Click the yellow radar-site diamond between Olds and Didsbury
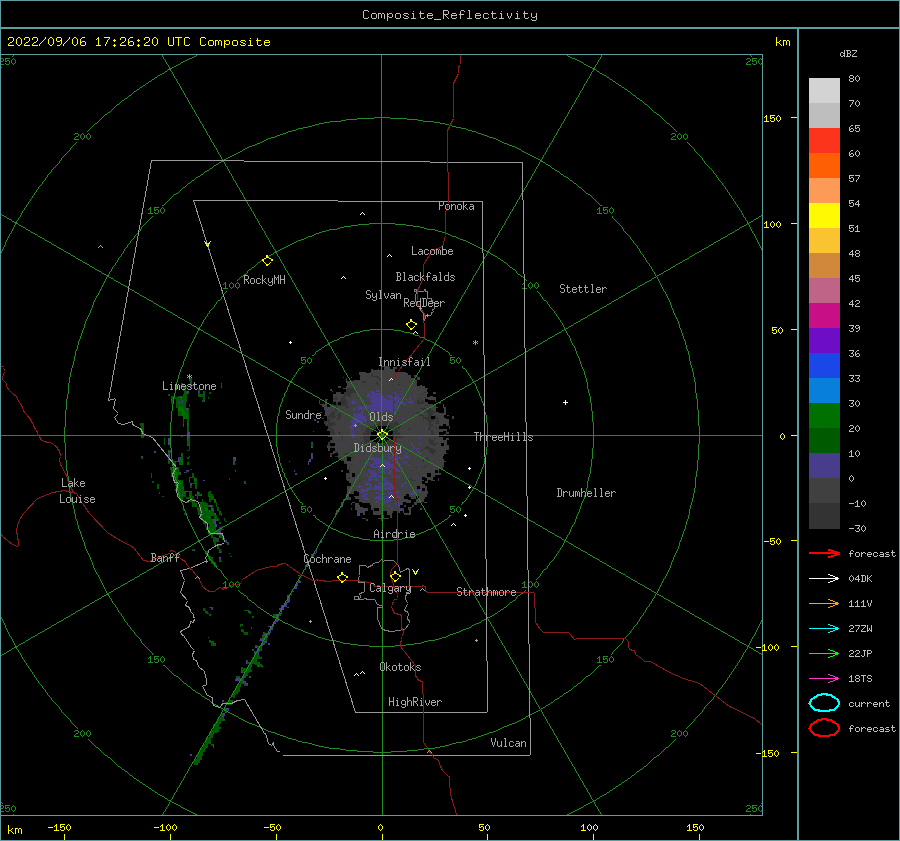900x841 pixels. point(382,435)
